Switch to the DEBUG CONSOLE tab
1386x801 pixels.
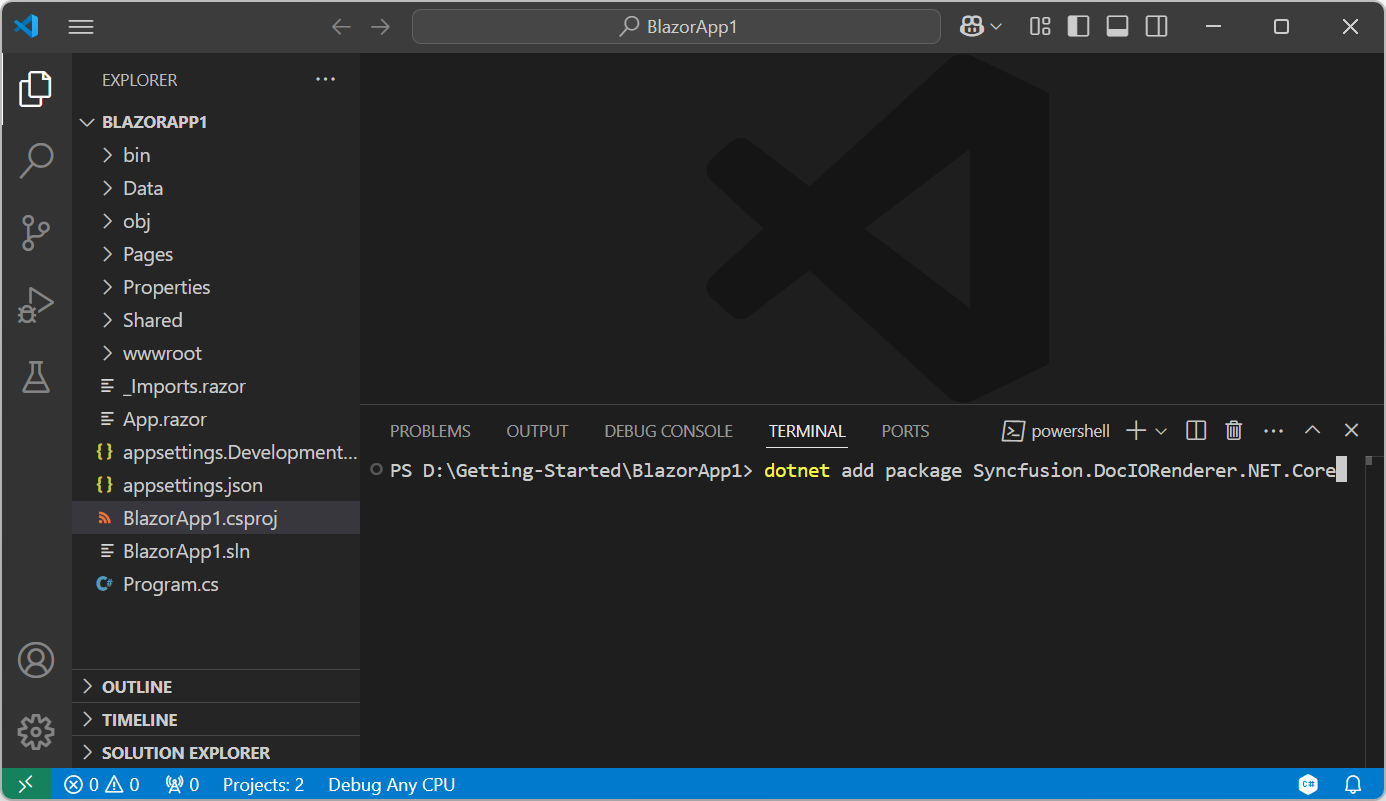coord(668,431)
